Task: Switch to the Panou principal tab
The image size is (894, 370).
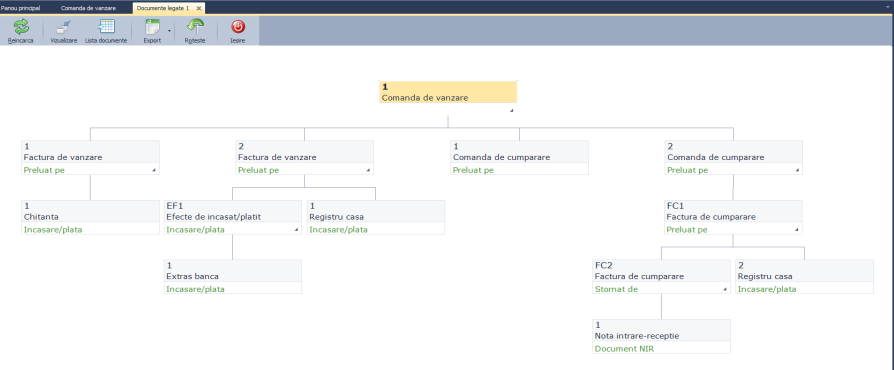Action: [21, 8]
